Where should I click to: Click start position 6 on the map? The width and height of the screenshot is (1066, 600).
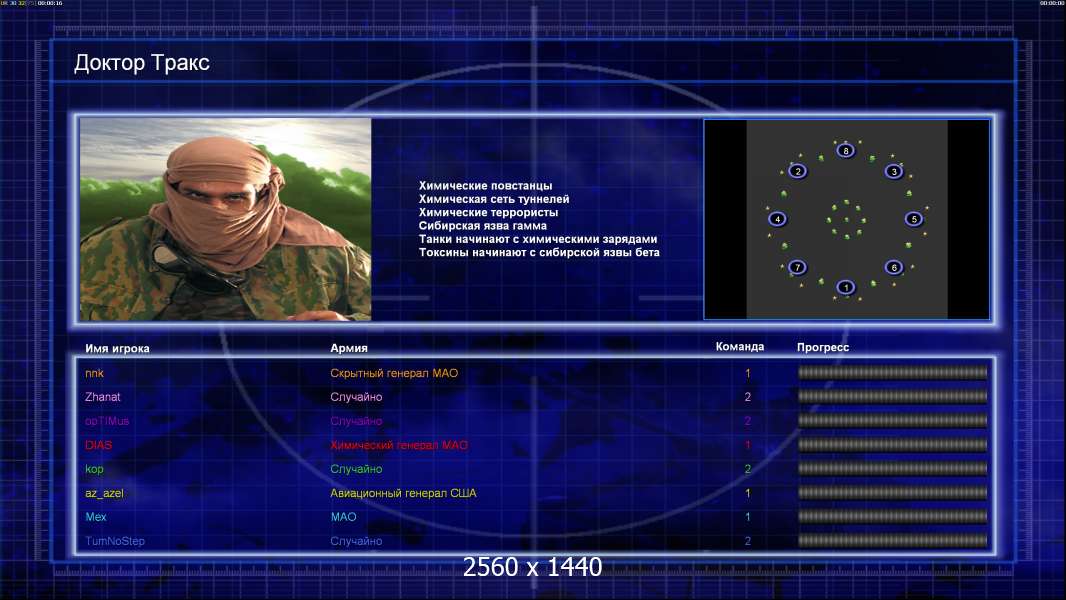894,267
